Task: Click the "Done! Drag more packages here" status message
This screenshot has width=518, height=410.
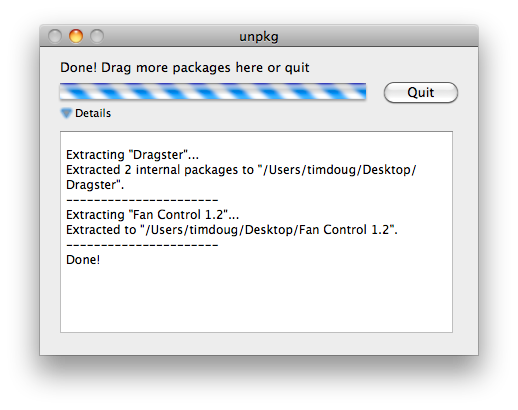Action: point(185,68)
